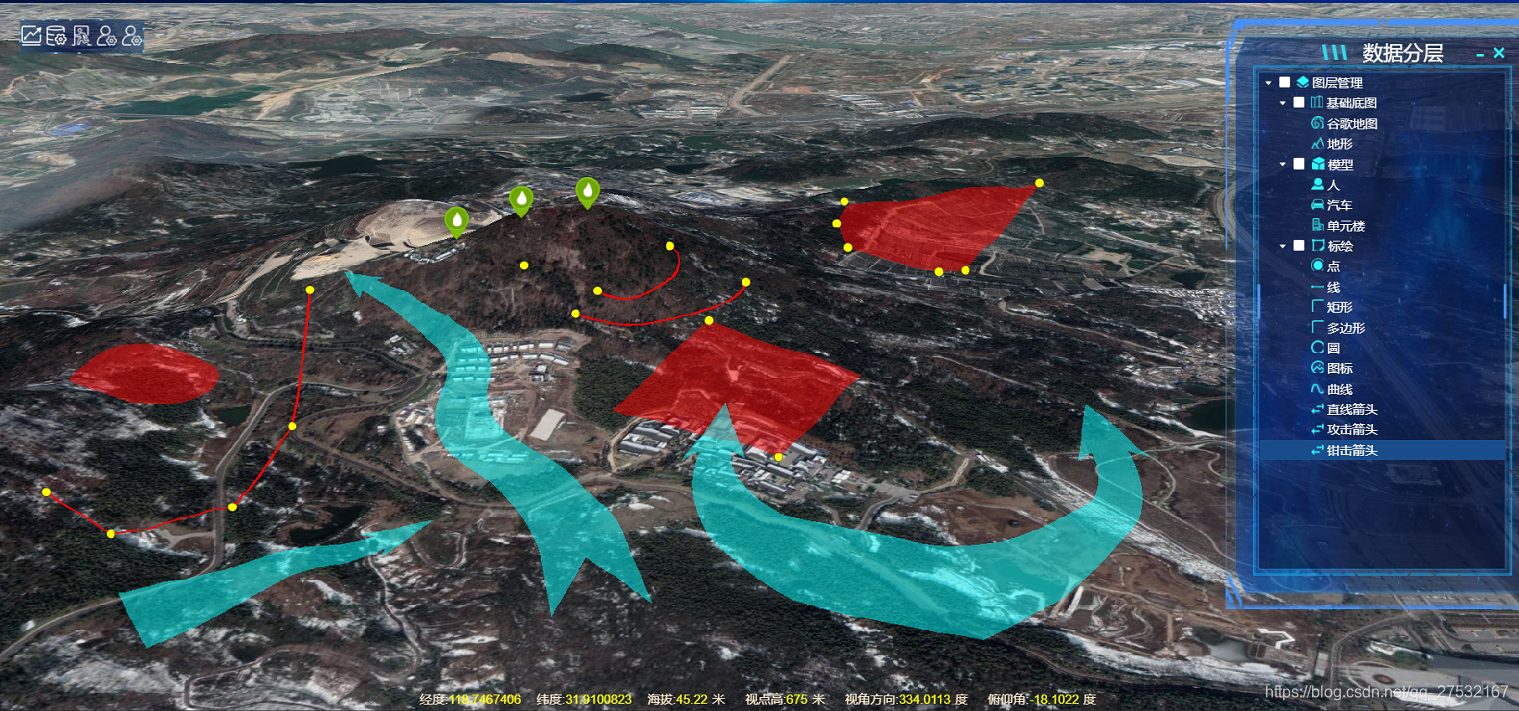Image resolution: width=1519 pixels, height=711 pixels.
Task: Choose the 直线箭头 straight arrow icon
Action: click(x=1317, y=409)
